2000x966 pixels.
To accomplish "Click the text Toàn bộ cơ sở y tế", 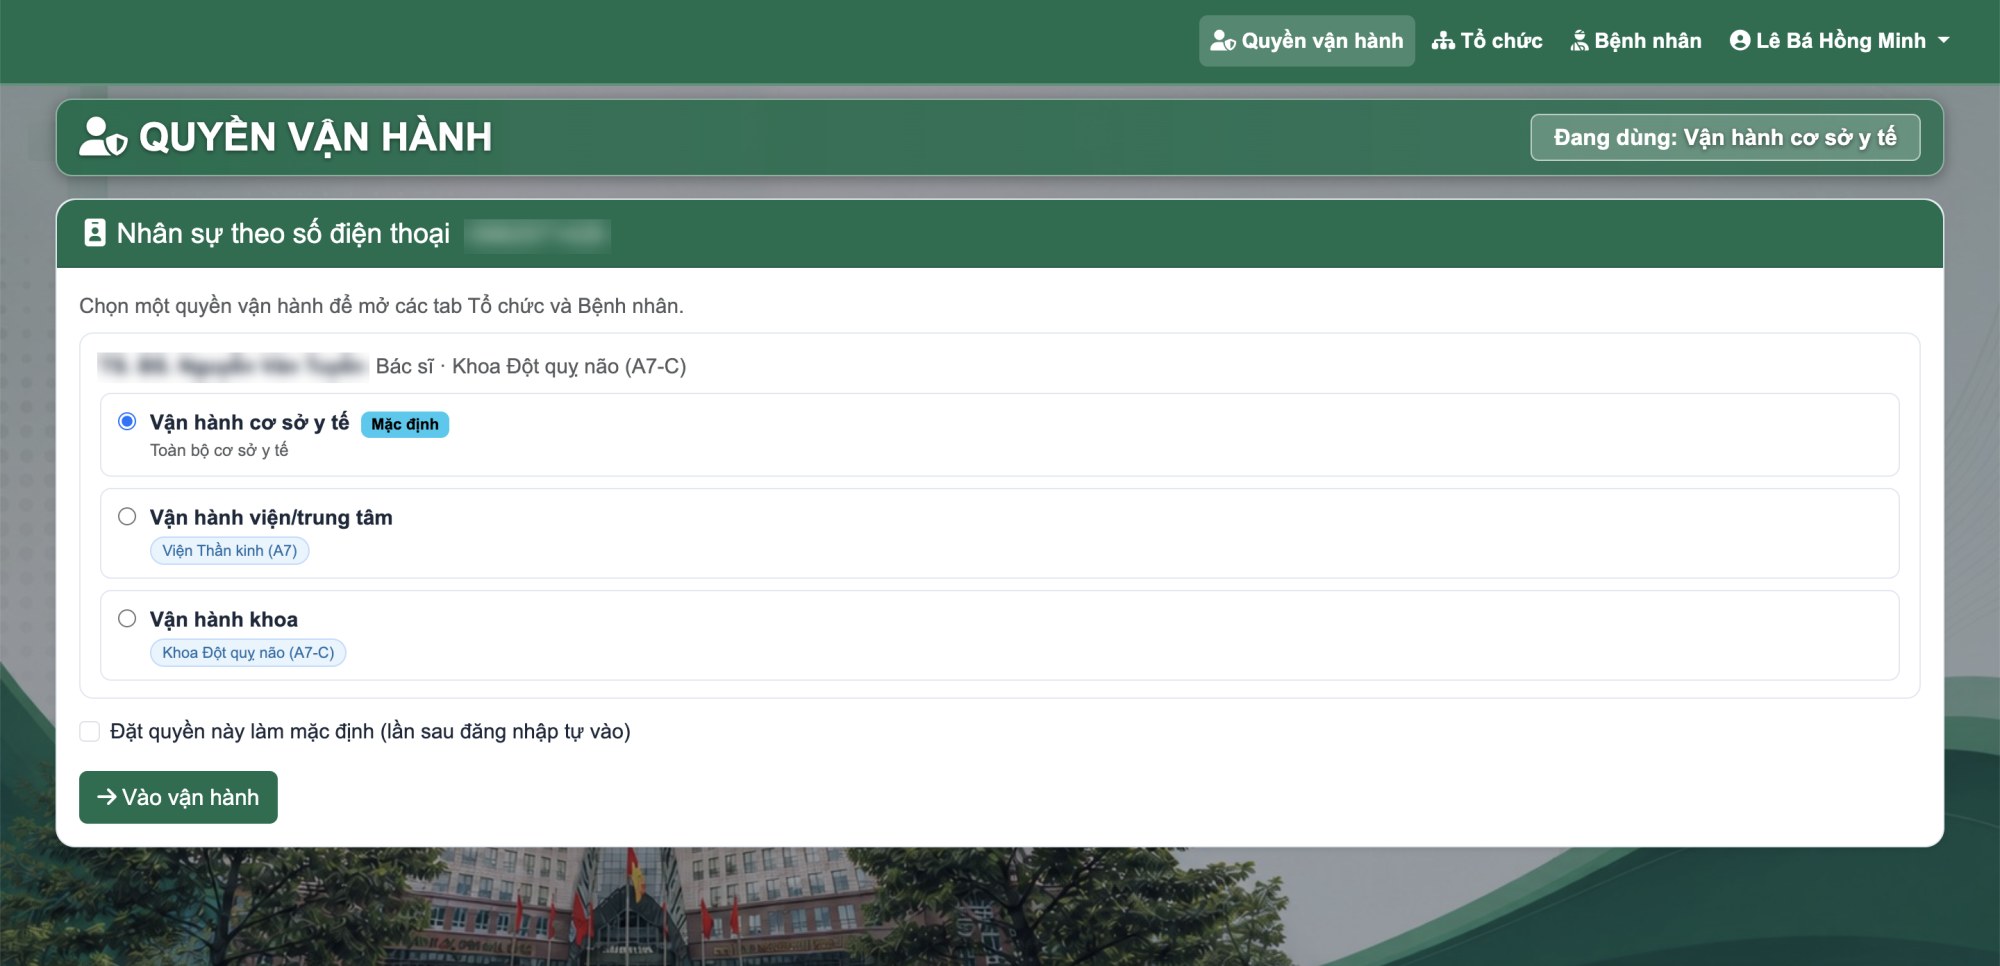I will click(219, 450).
